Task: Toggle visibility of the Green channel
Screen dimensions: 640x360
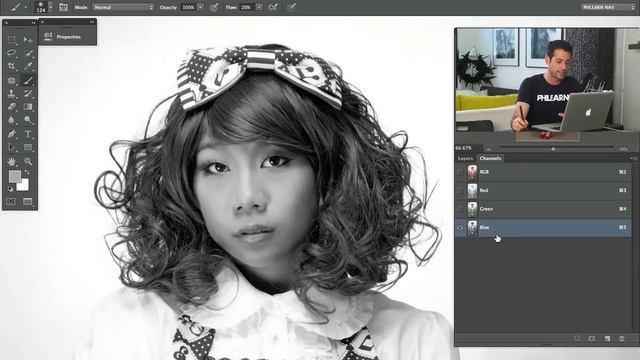Action: [460, 209]
